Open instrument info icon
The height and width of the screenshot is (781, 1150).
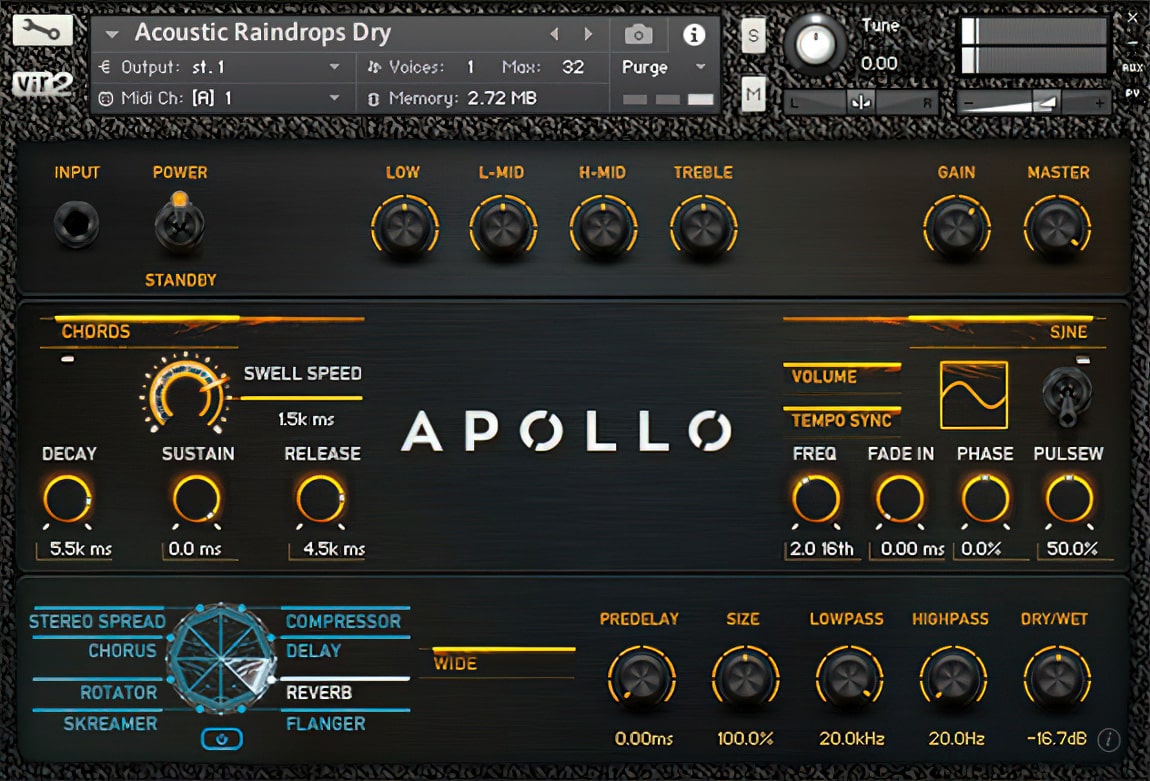(x=694, y=34)
